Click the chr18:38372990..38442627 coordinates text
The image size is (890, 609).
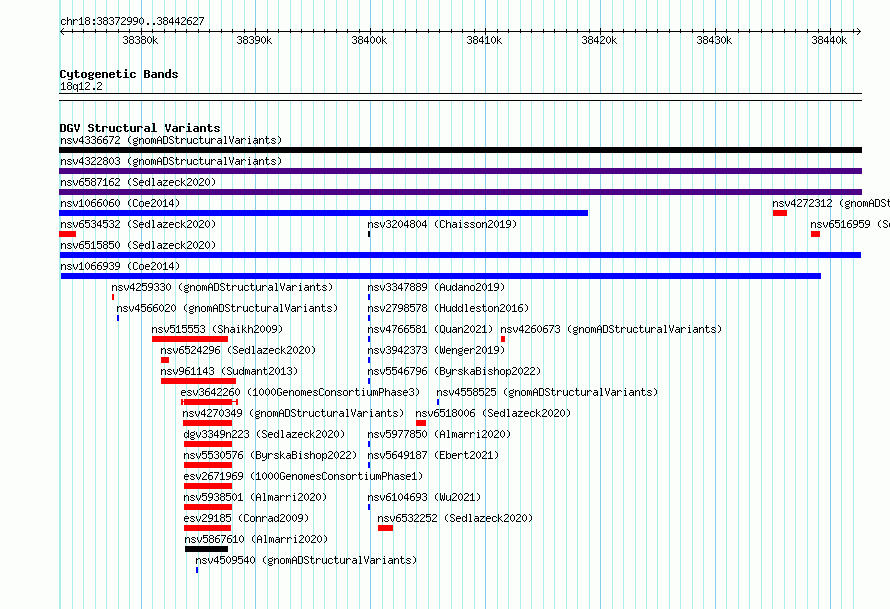[x=132, y=21]
